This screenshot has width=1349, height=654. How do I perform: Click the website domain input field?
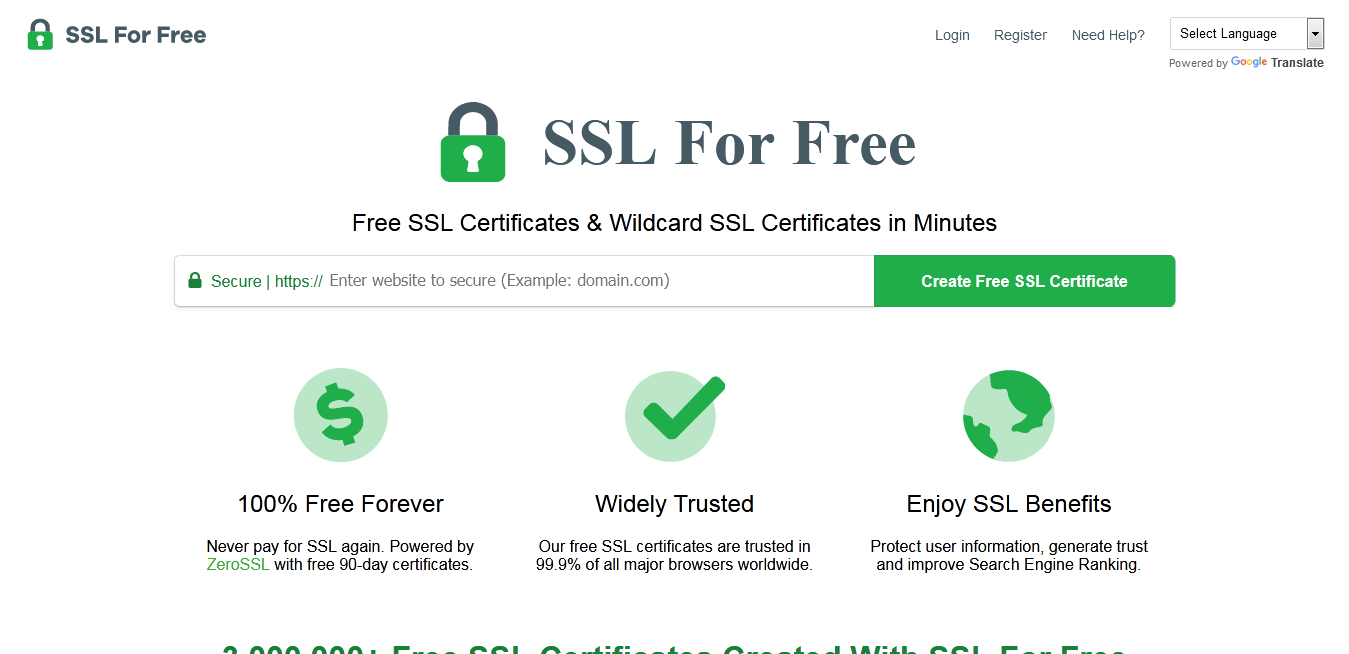coord(598,281)
